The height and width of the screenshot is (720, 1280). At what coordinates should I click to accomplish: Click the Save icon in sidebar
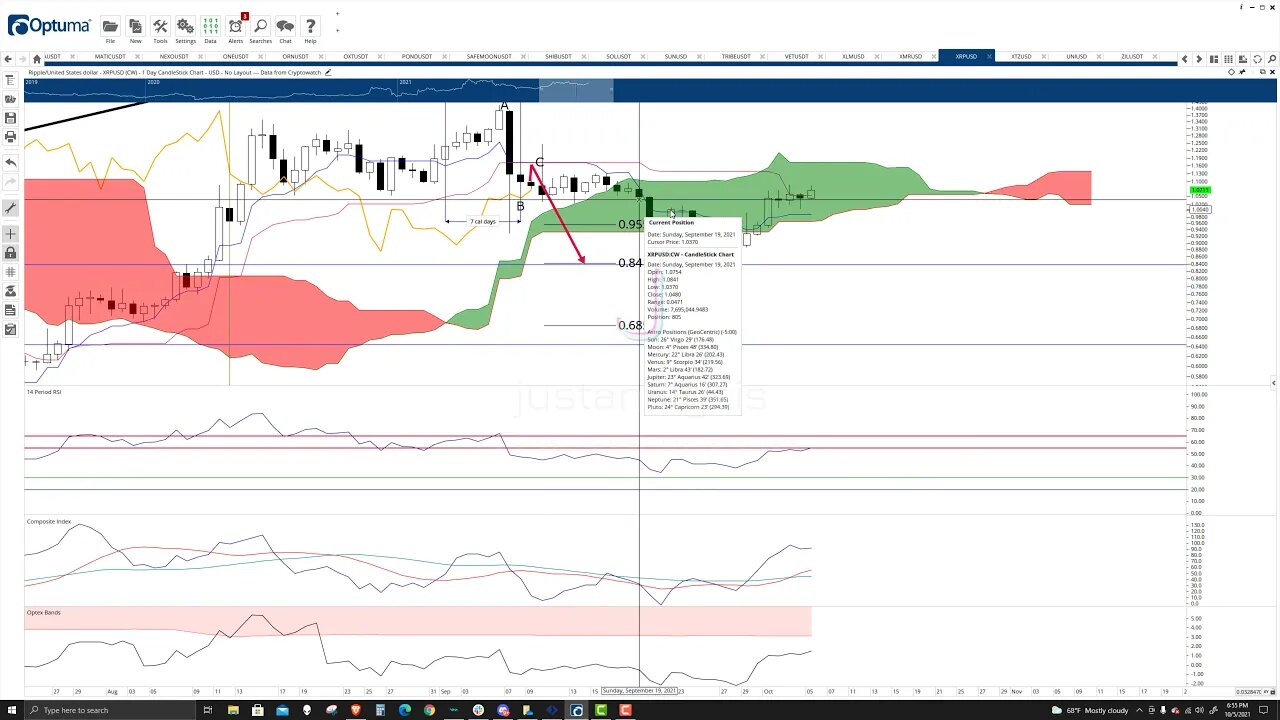coord(10,118)
